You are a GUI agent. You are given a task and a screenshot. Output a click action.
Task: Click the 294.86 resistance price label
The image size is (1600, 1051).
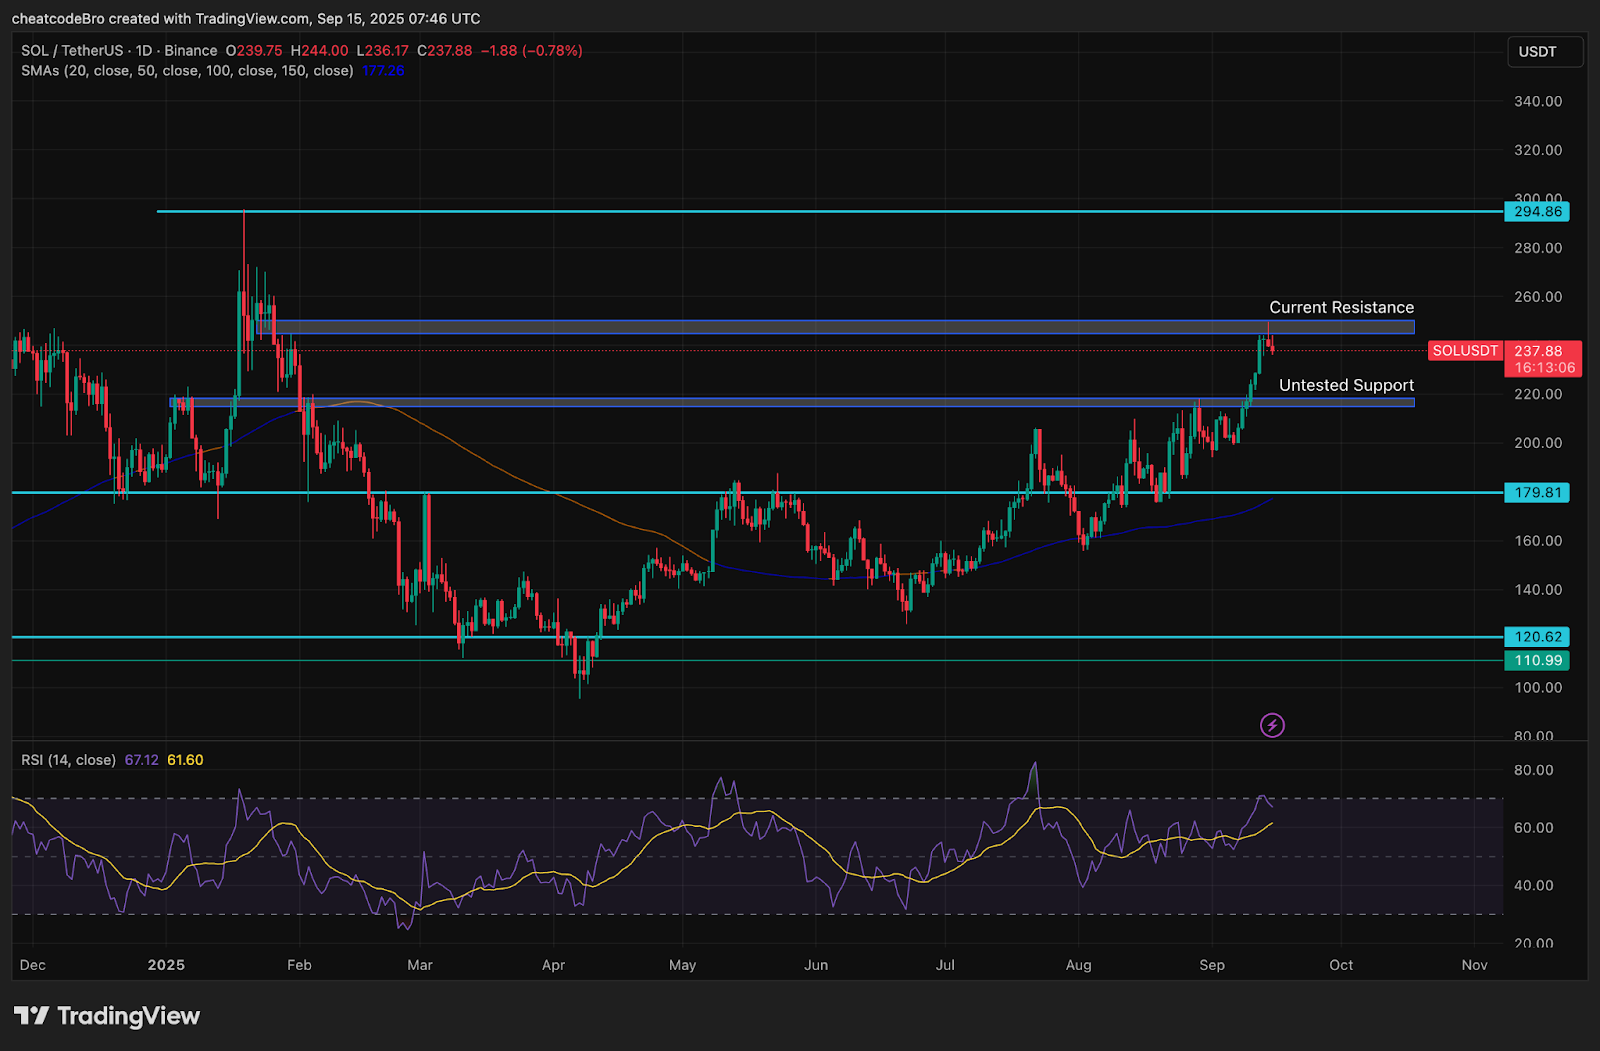(1536, 211)
